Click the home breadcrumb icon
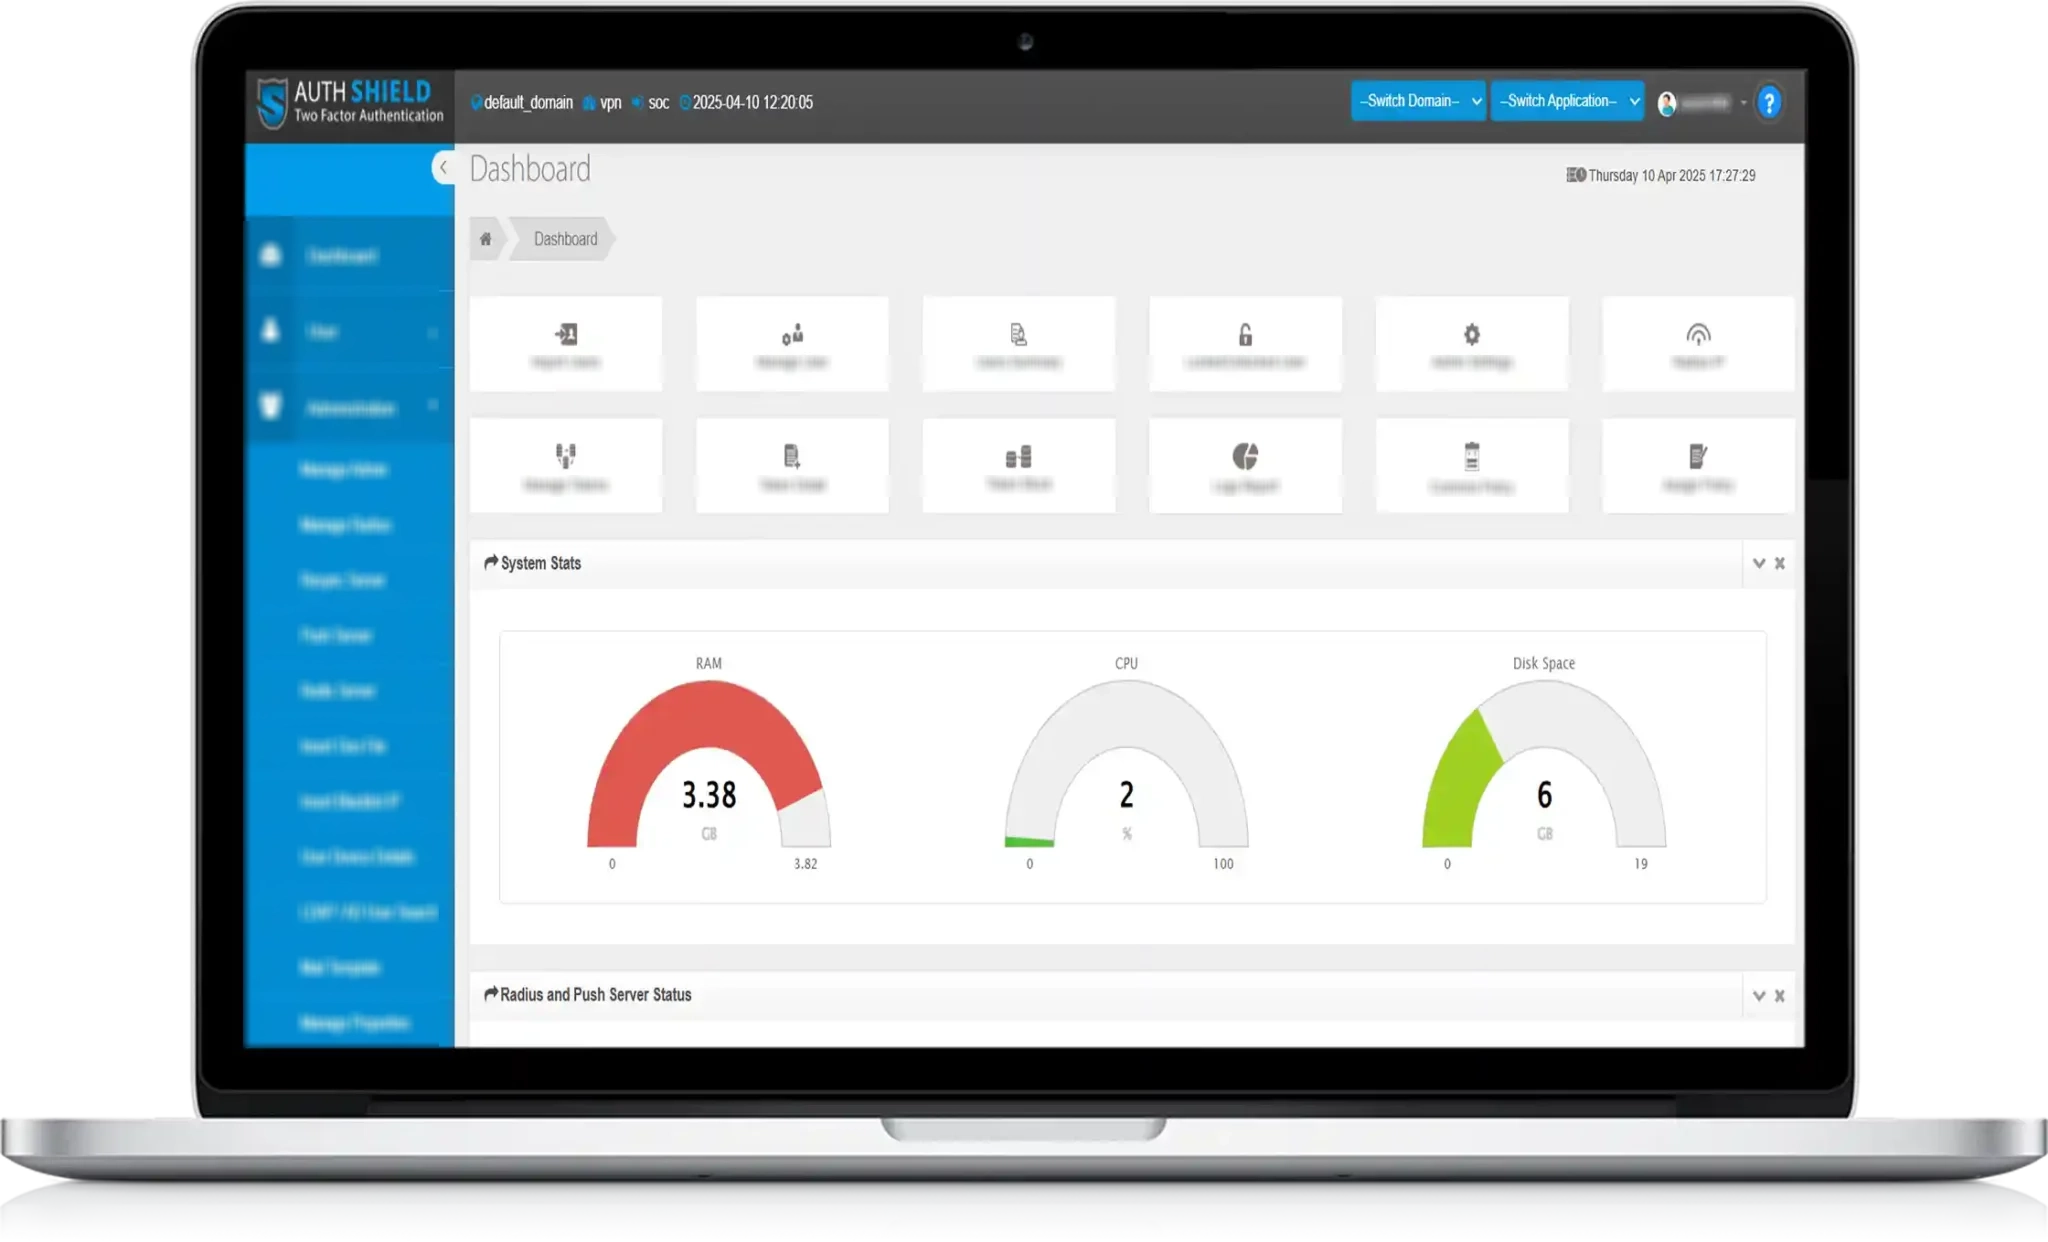This screenshot has width=2048, height=1242. coord(486,239)
